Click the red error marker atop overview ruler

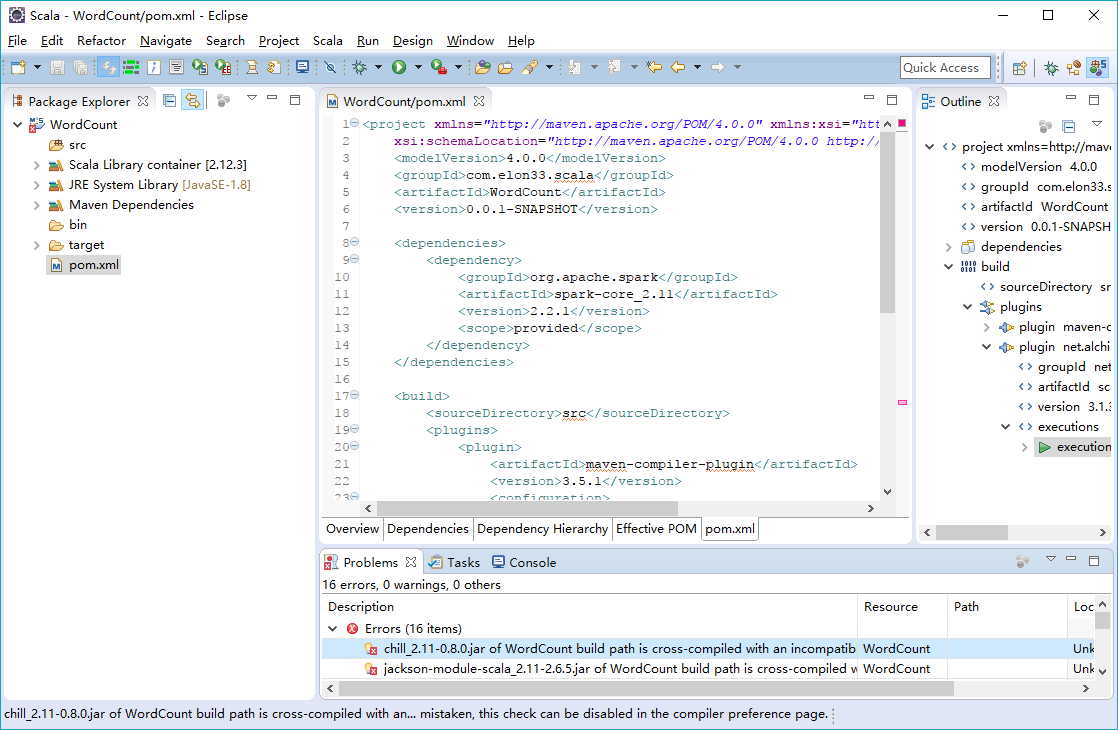coord(902,123)
